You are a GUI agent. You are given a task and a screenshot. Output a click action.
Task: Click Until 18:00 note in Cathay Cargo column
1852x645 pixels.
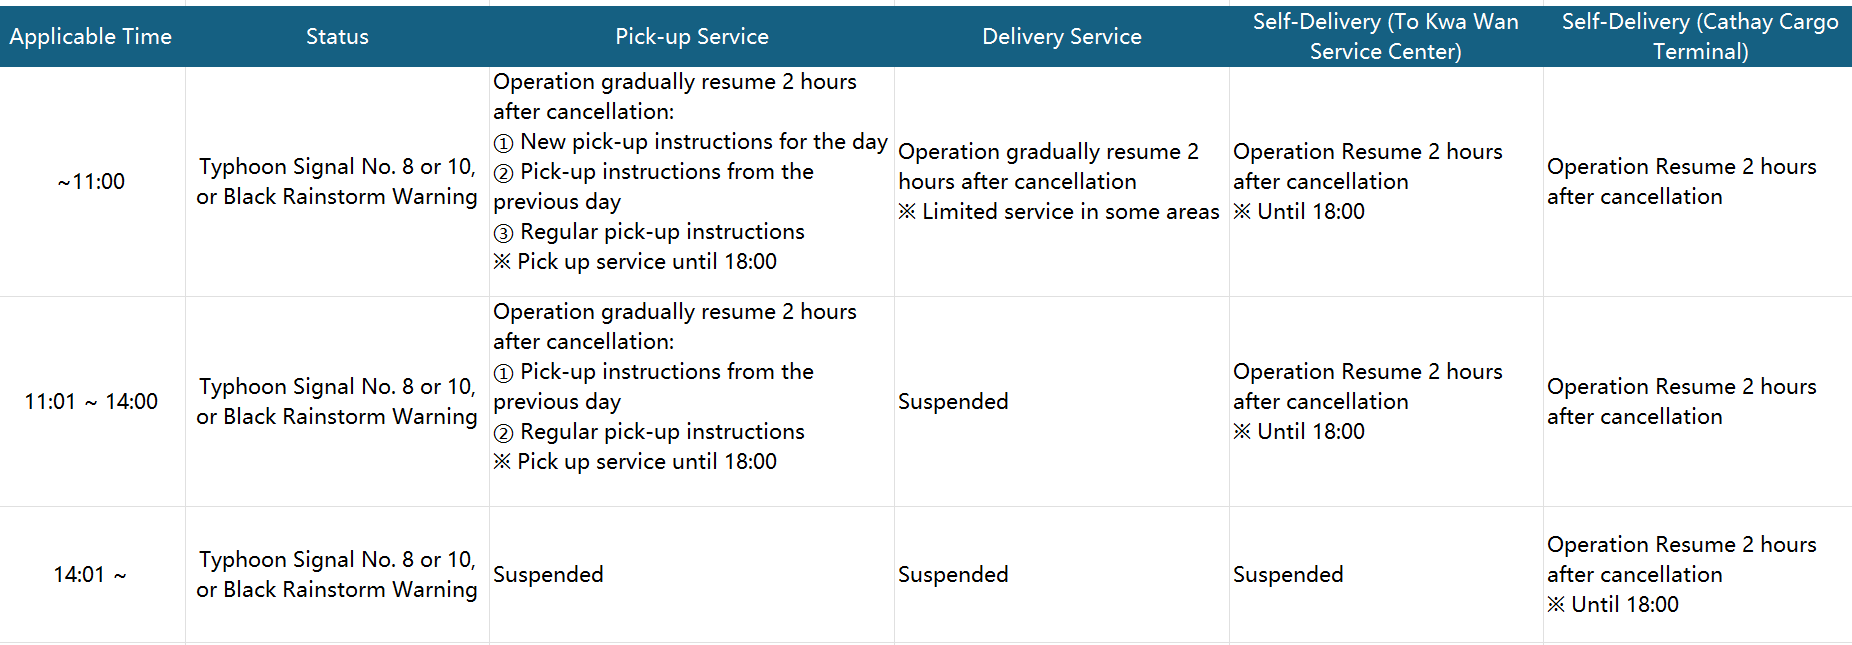pyautogui.click(x=1613, y=605)
